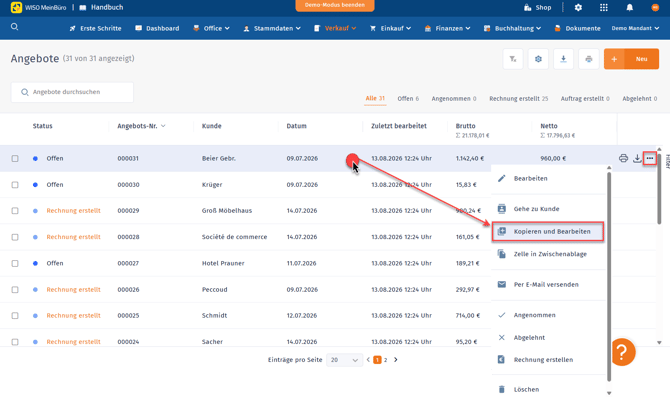Click the download export icon button
Viewport: 670px width, 397px height.
pyautogui.click(x=563, y=59)
